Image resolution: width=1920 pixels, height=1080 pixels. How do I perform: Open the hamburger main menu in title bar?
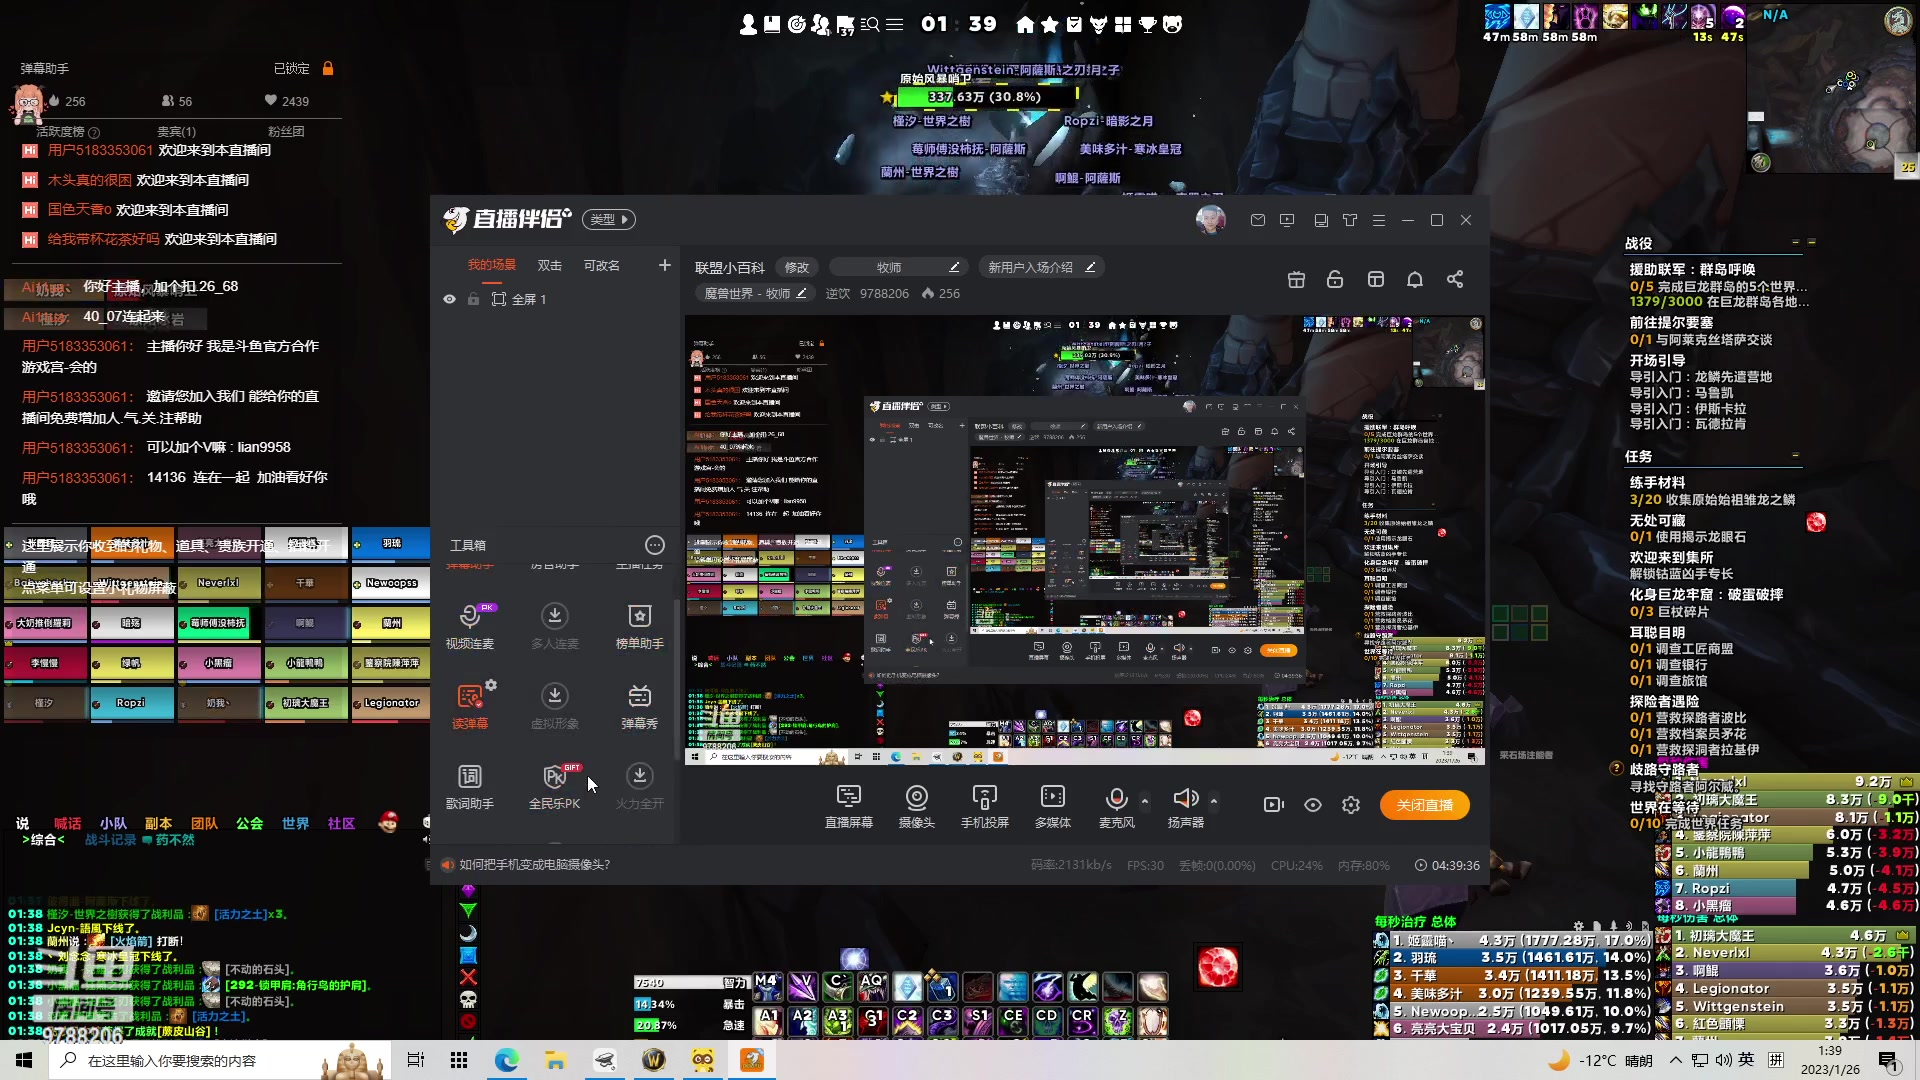1379,220
